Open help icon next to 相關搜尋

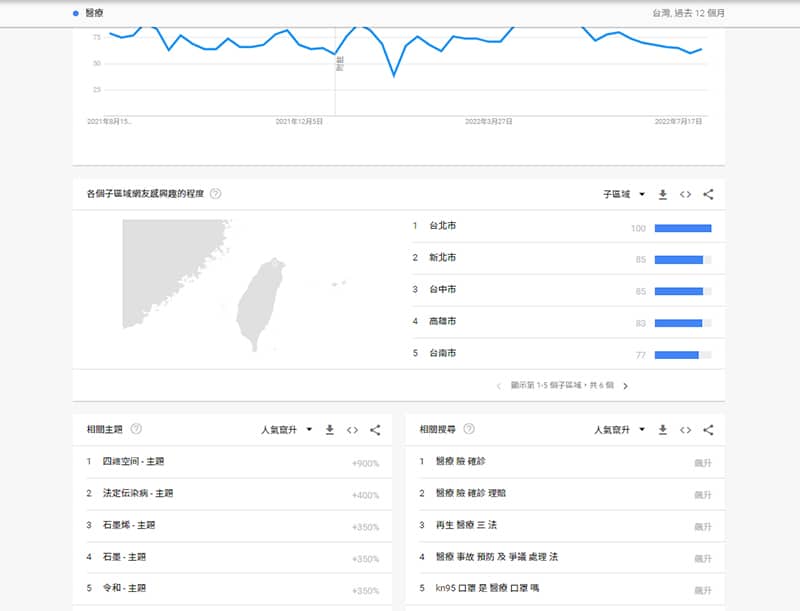pos(469,429)
